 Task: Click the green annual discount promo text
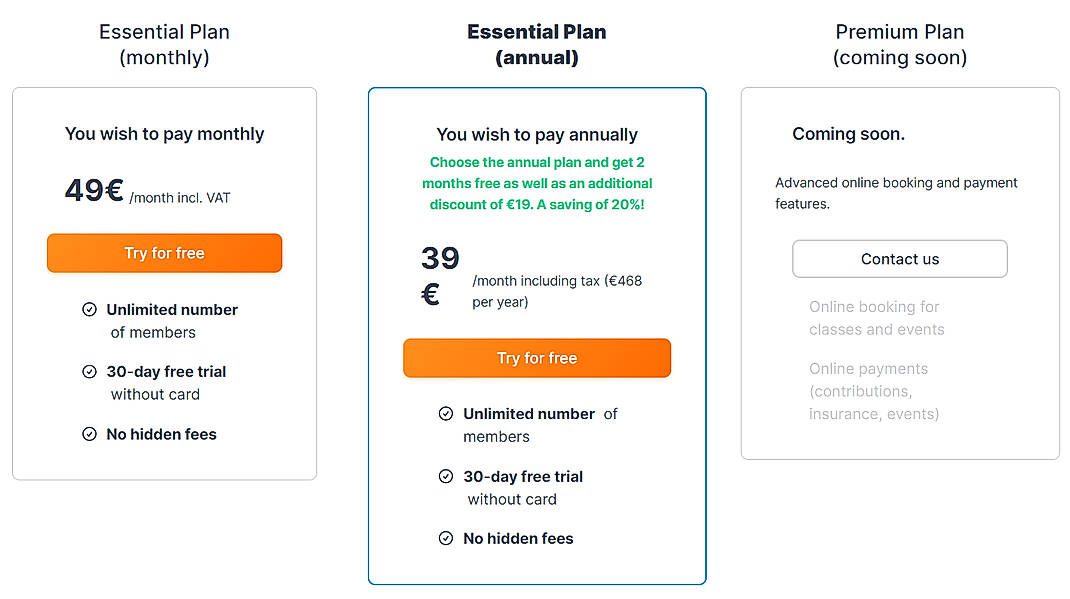point(537,183)
